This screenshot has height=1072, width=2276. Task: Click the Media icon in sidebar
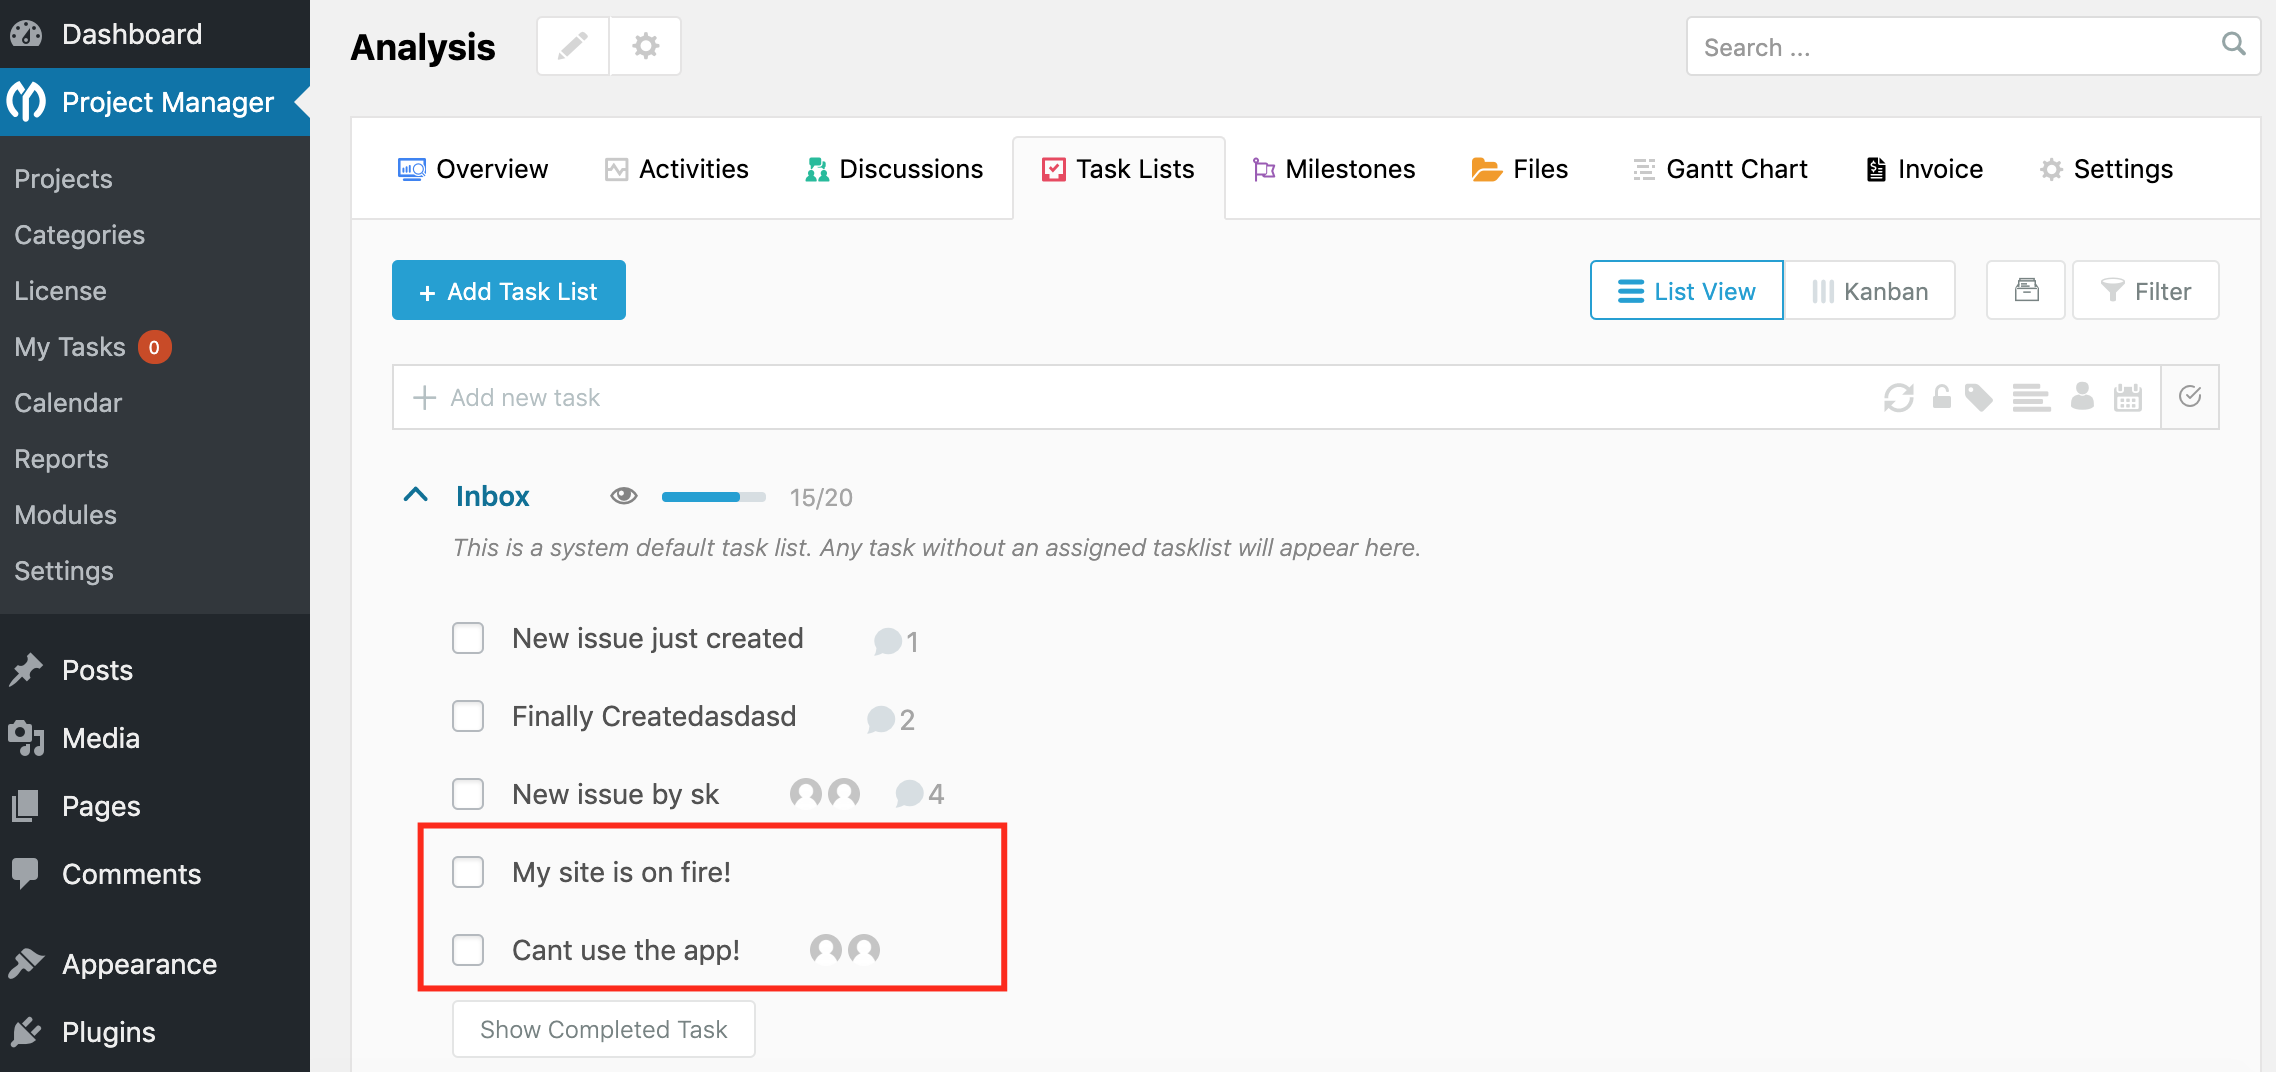click(26, 738)
